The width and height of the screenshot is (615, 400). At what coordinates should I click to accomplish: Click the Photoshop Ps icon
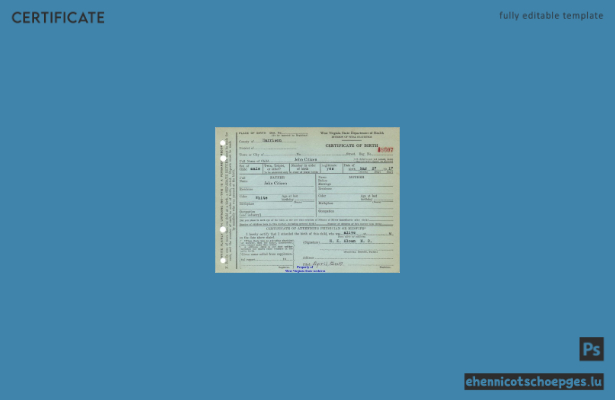[x=591, y=349]
